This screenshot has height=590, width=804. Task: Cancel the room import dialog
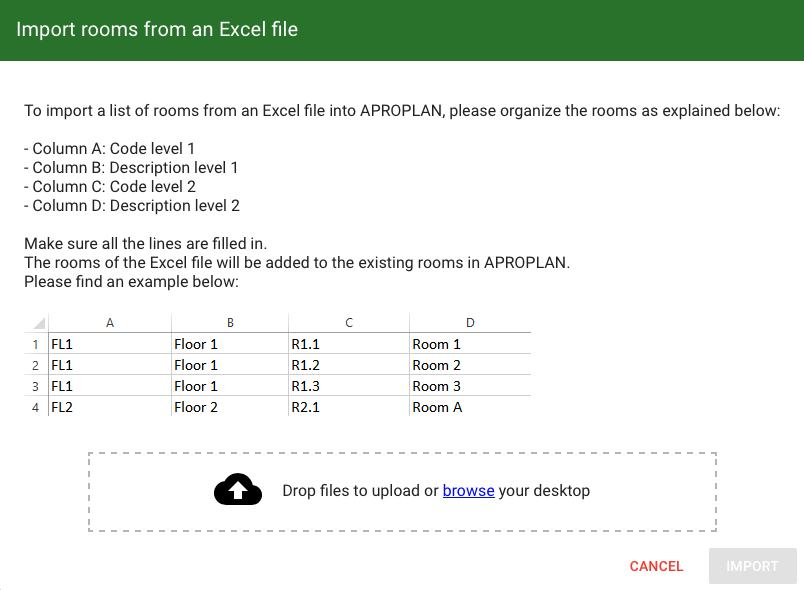click(656, 566)
